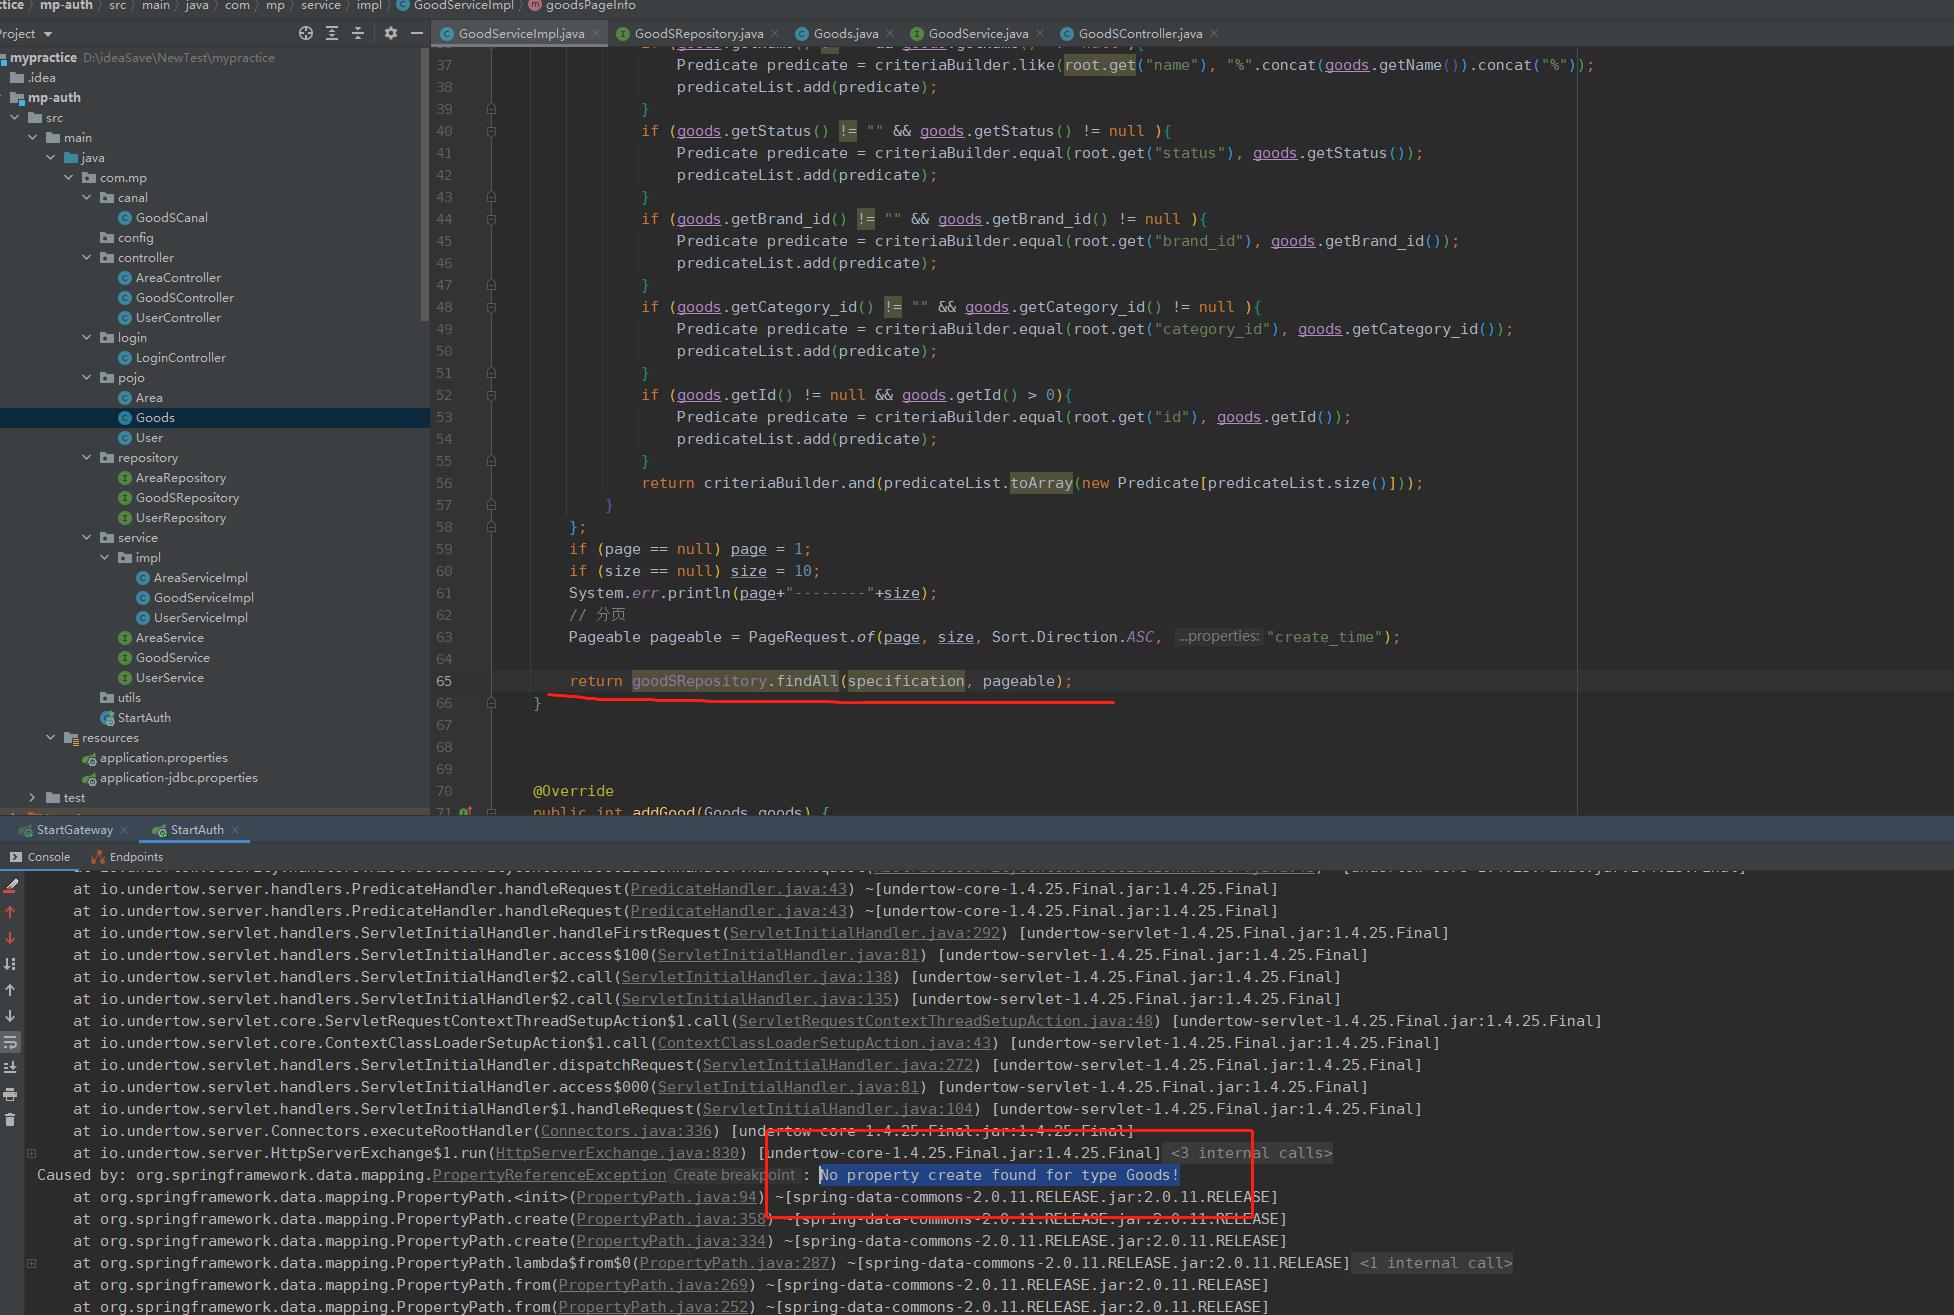Collapse the controller package

[x=87, y=258]
